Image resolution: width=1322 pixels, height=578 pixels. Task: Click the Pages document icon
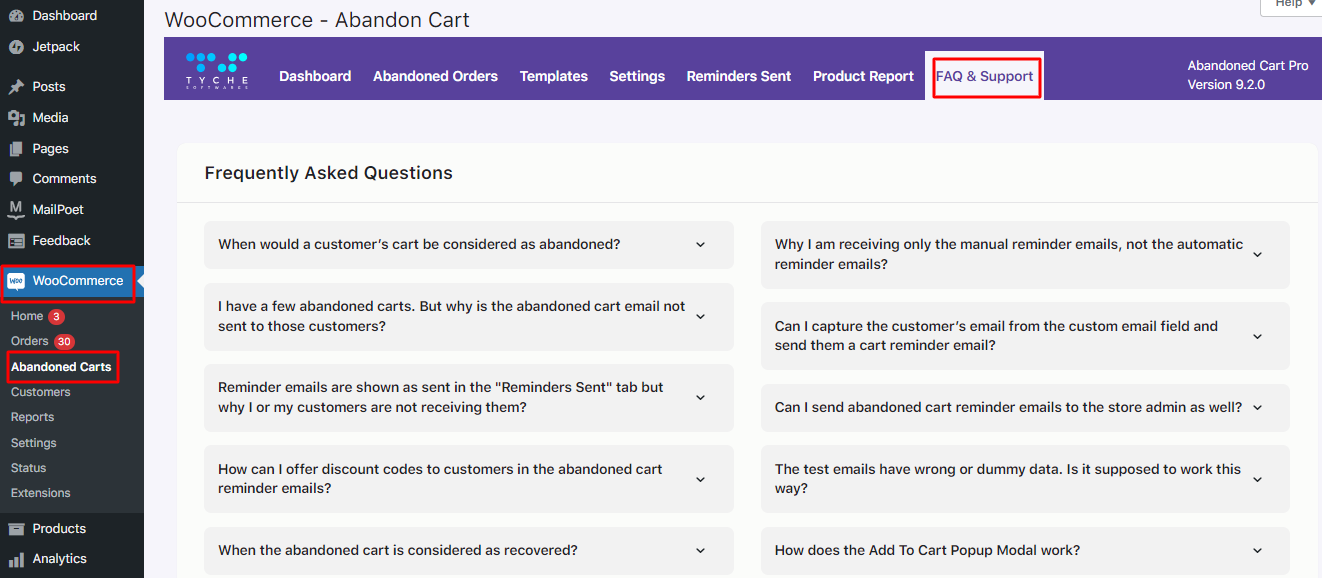click(16, 149)
